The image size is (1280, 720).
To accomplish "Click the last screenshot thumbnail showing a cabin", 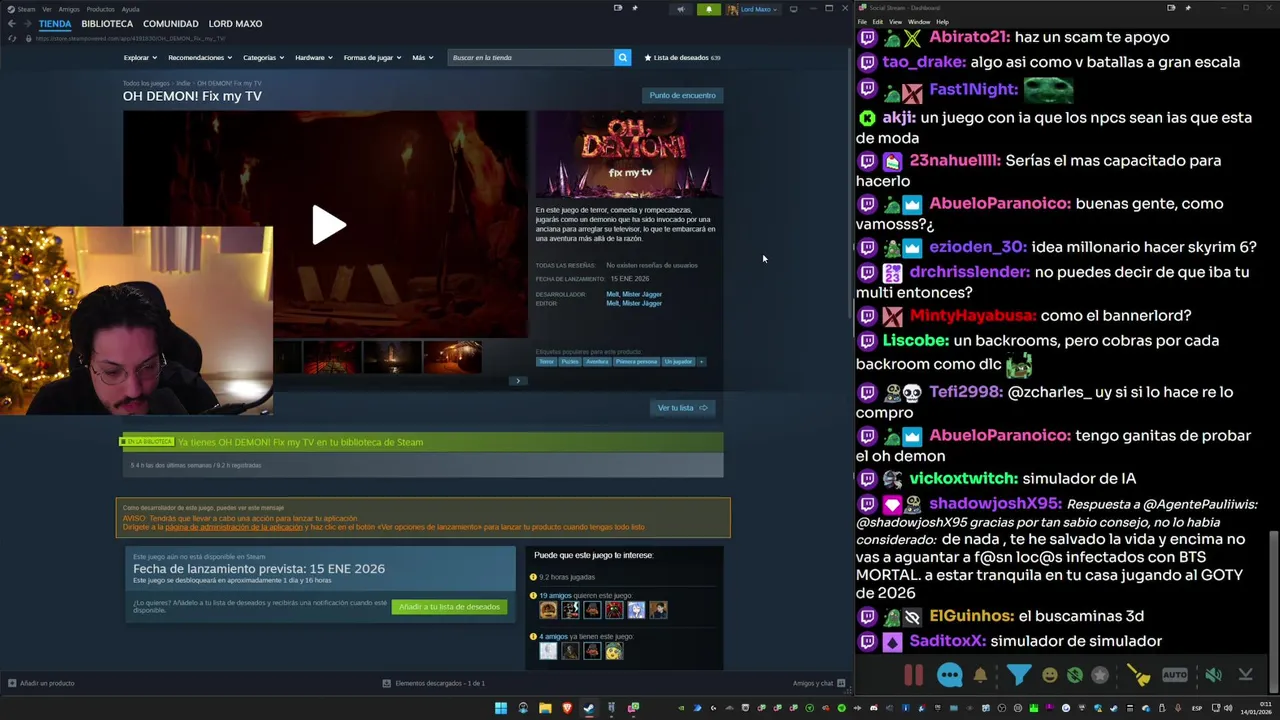I will 452,356.
